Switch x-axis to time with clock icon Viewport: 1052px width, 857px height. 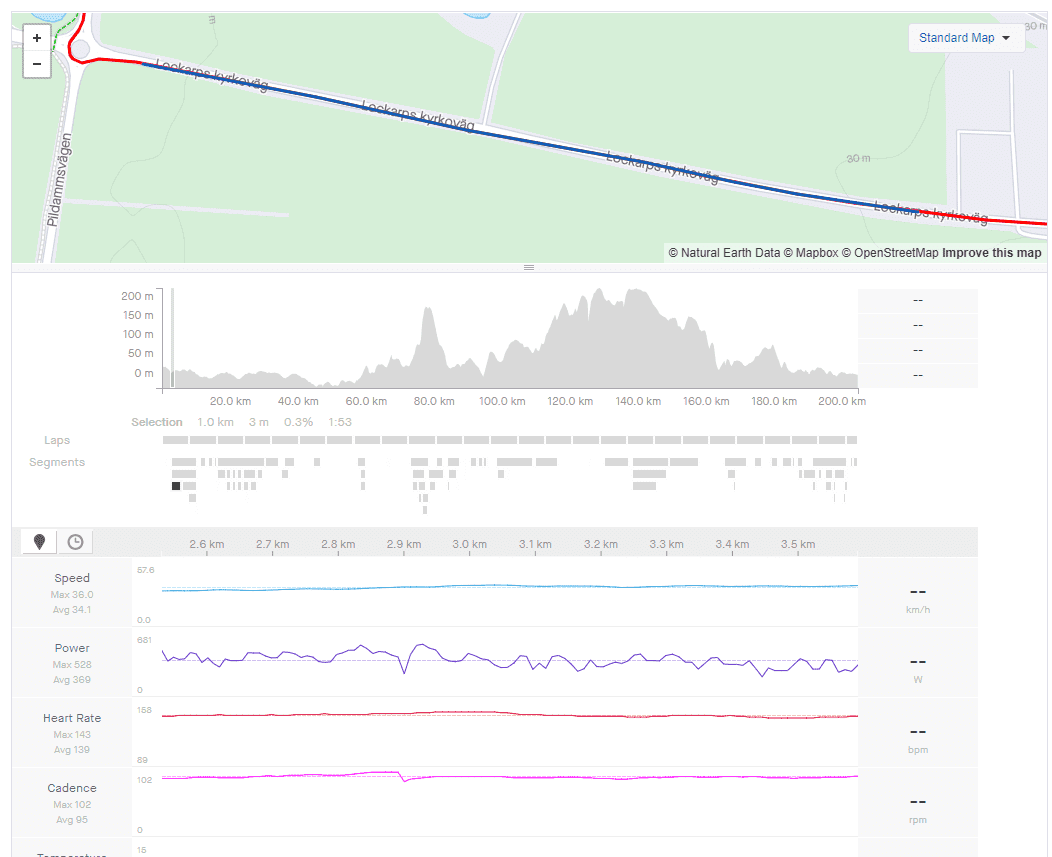75,542
